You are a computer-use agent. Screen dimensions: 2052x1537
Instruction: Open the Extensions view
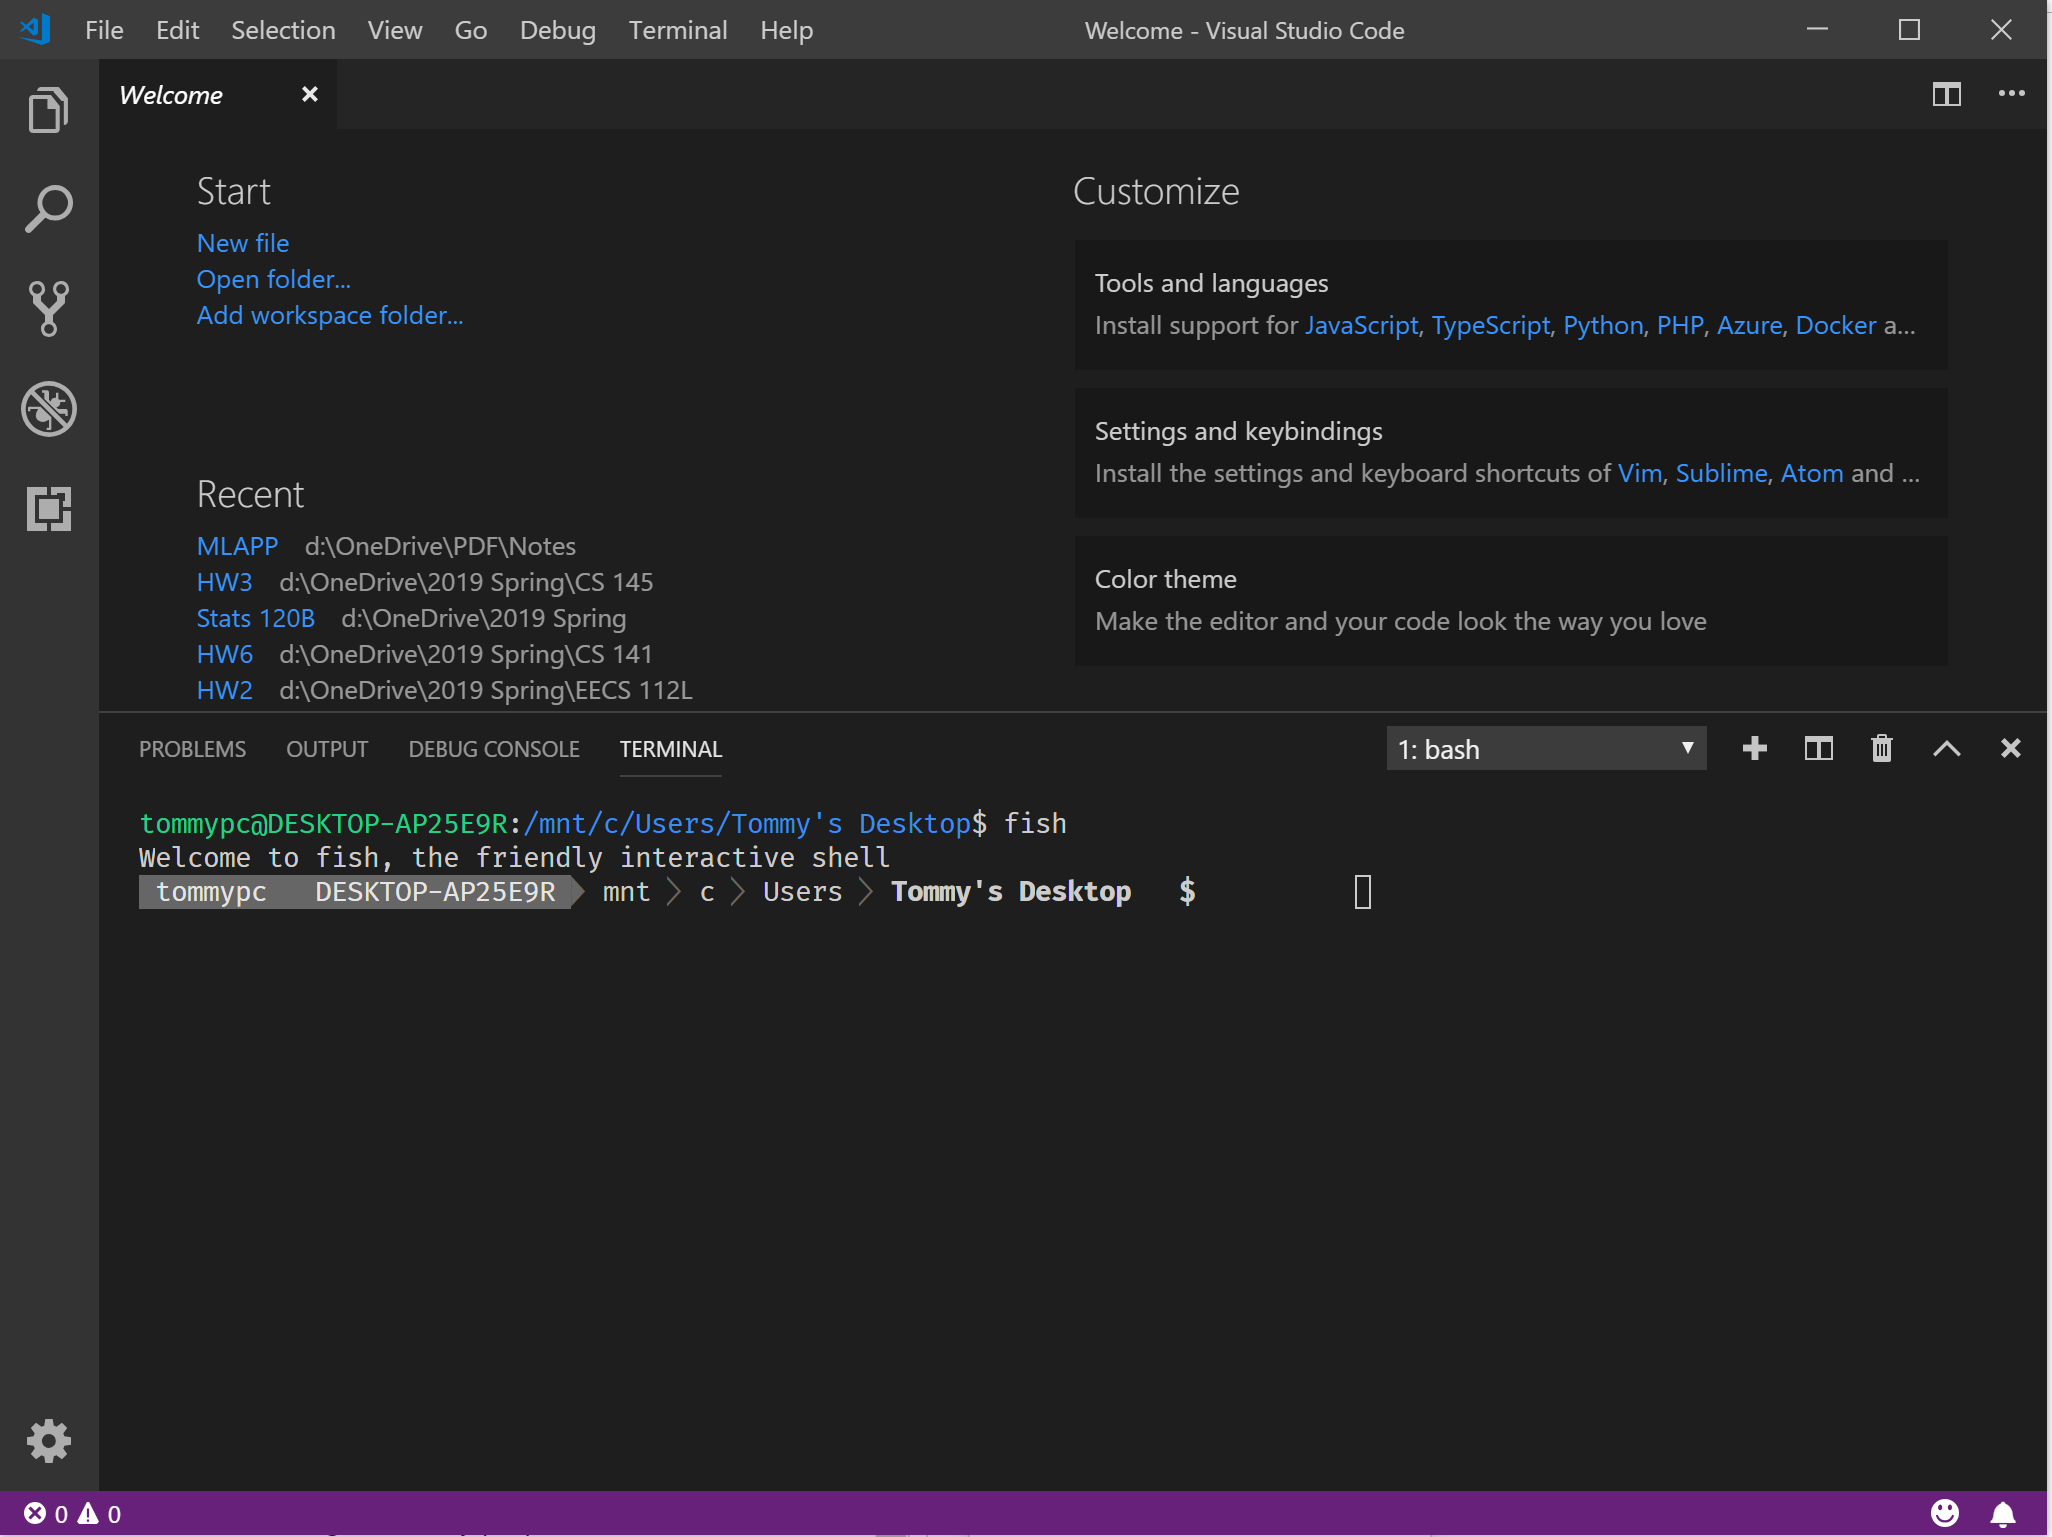47,508
